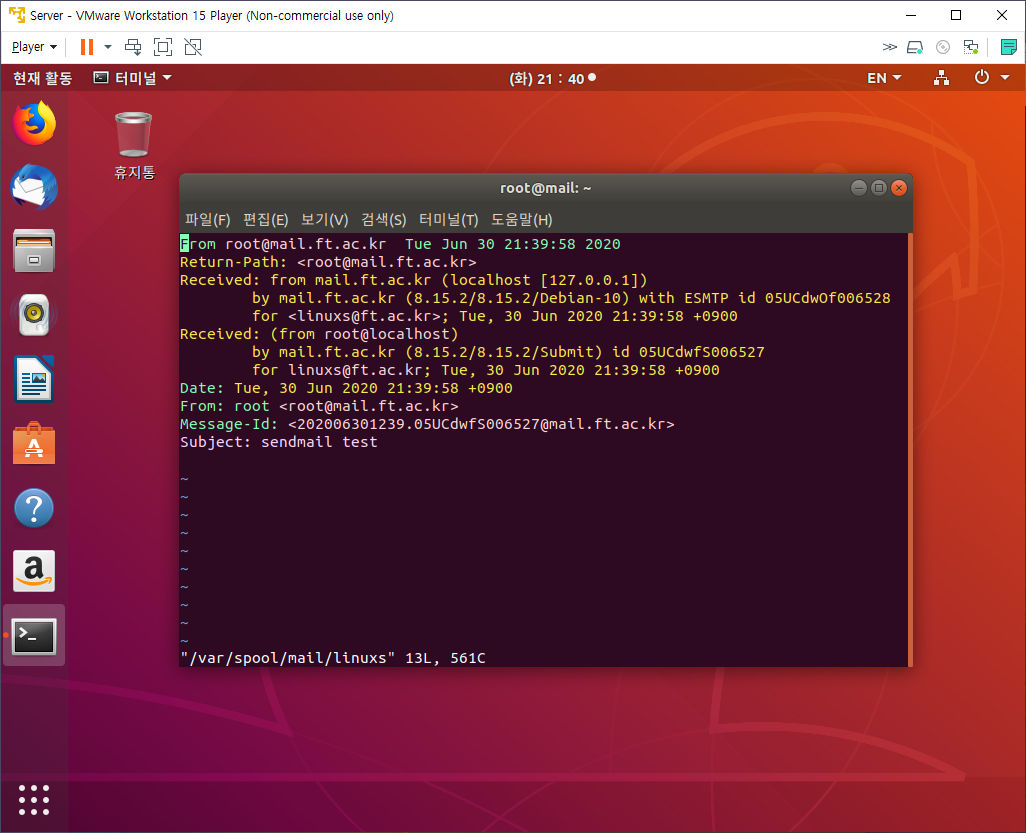Image resolution: width=1026 pixels, height=833 pixels.
Task: Open Ubuntu Software store icon
Action: click(x=34, y=443)
